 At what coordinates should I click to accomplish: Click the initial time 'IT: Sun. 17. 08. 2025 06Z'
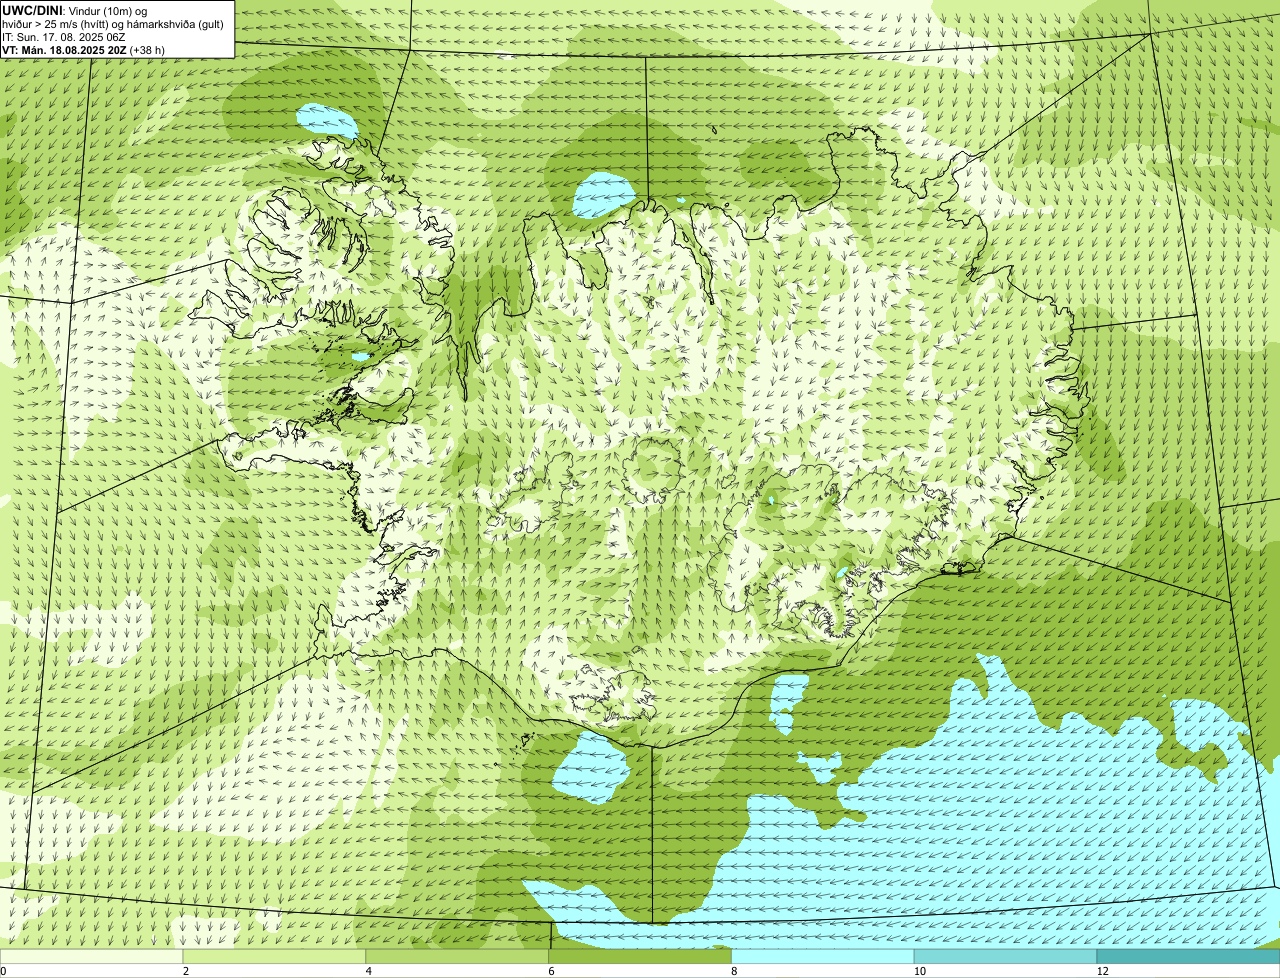[x=64, y=37]
